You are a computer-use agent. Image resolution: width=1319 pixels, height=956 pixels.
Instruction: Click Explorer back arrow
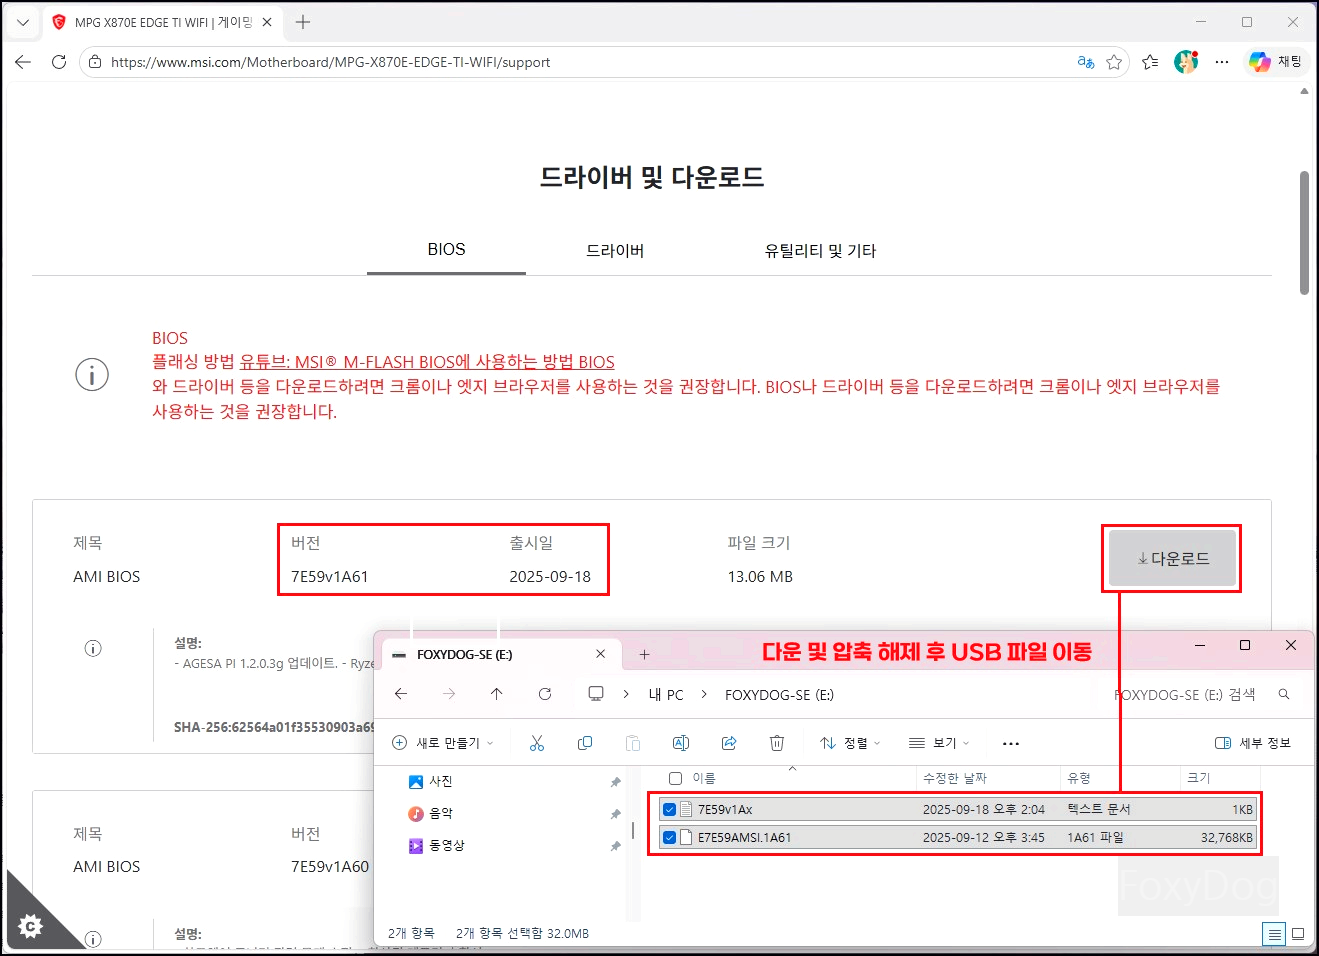point(401,694)
